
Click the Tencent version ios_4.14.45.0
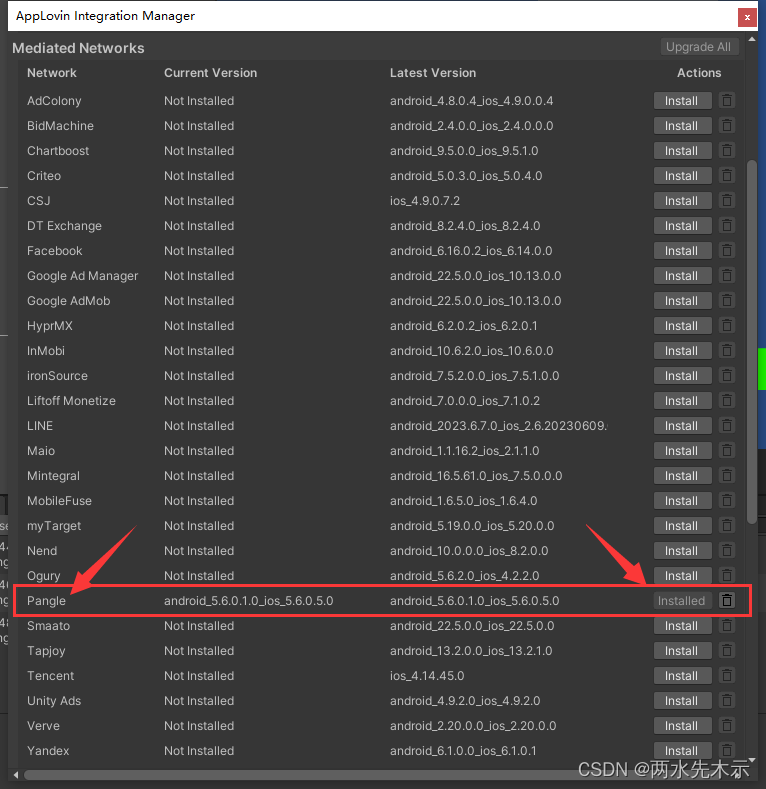click(427, 676)
